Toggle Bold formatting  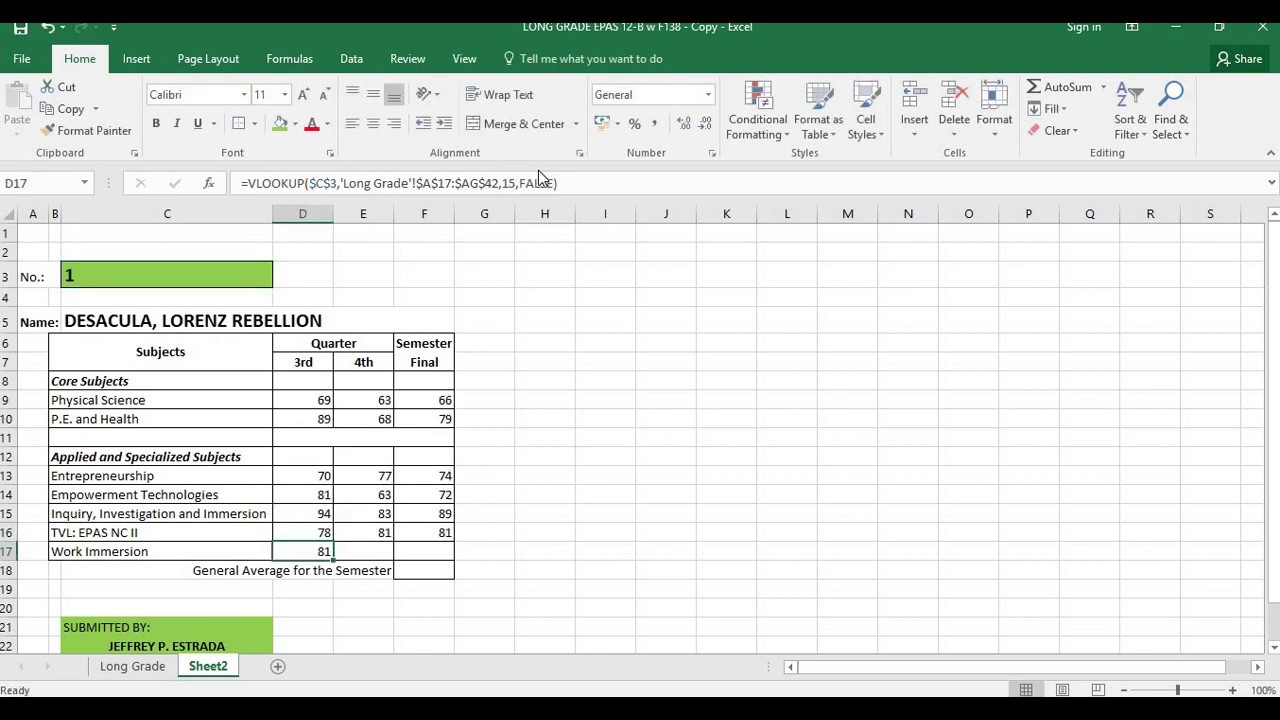pos(156,123)
